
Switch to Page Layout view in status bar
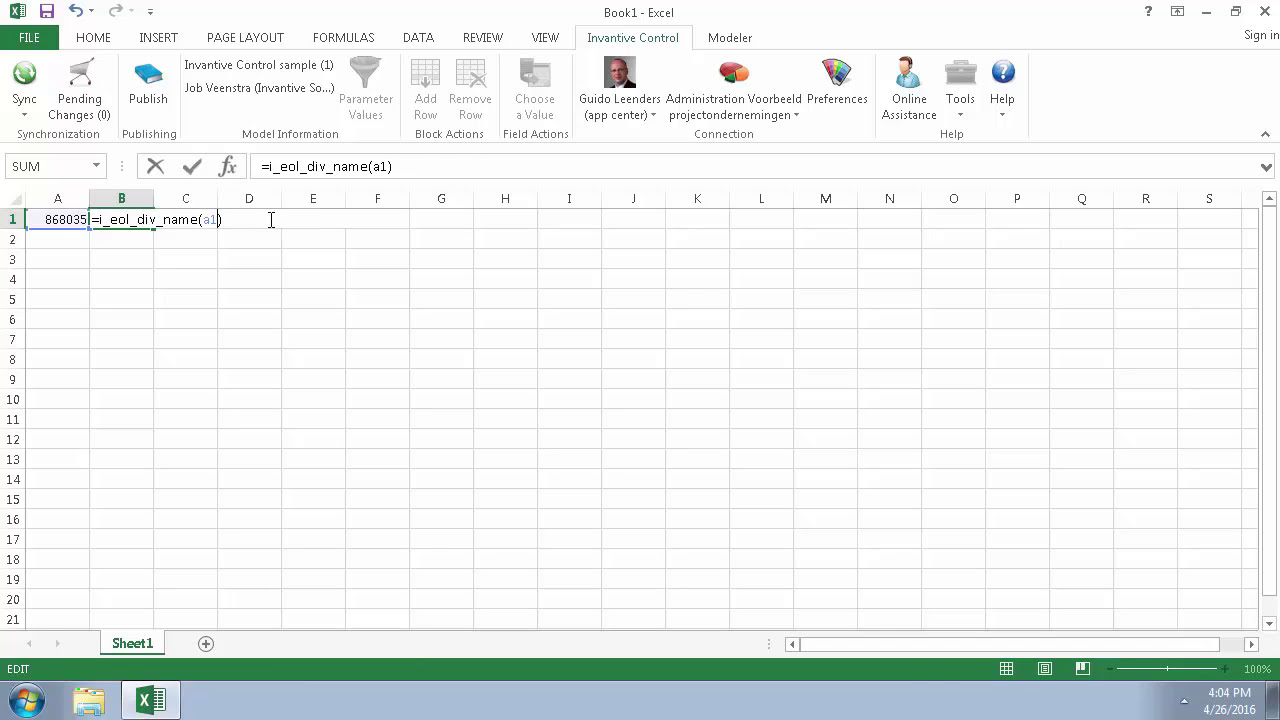[1045, 669]
